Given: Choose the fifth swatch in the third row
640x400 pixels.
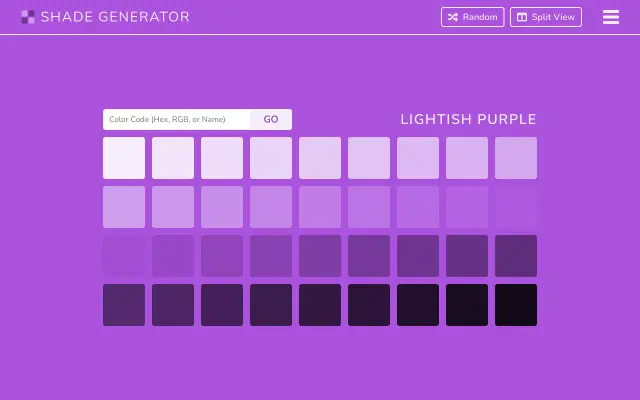Looking at the screenshot, I should coord(320,256).
